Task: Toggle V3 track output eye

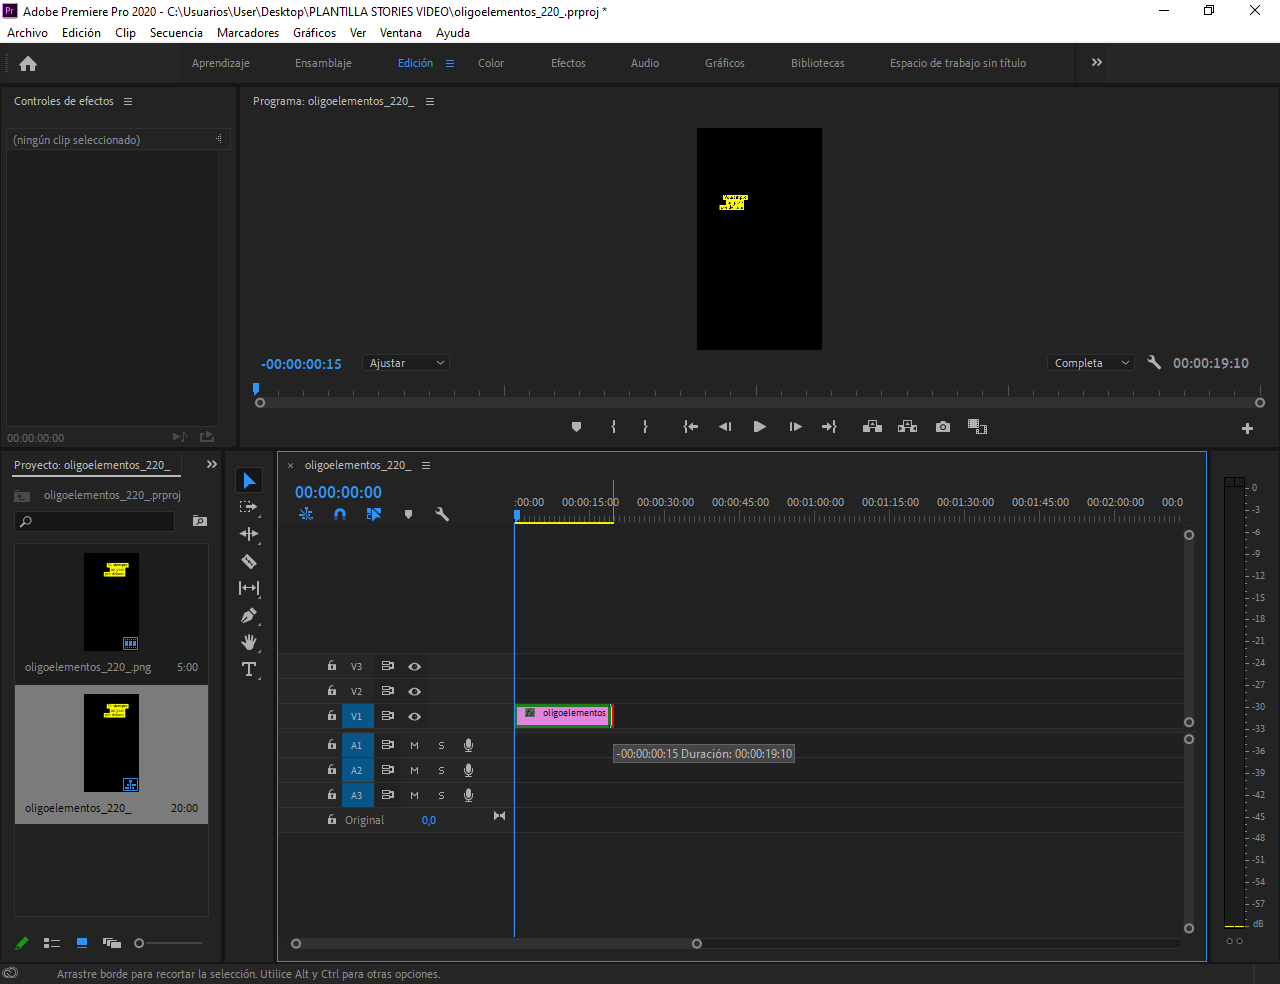Action: tap(414, 666)
